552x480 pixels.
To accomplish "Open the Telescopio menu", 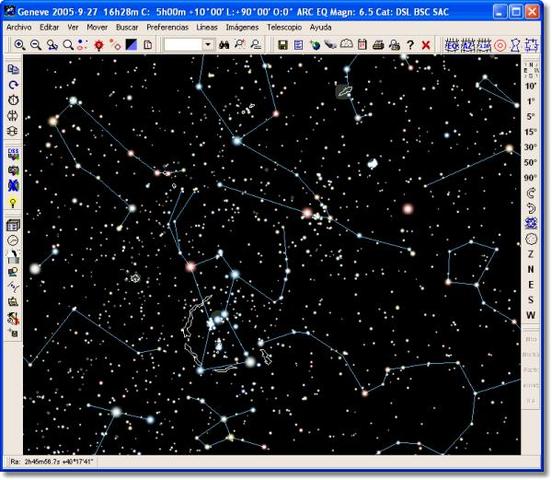I will pos(284,27).
